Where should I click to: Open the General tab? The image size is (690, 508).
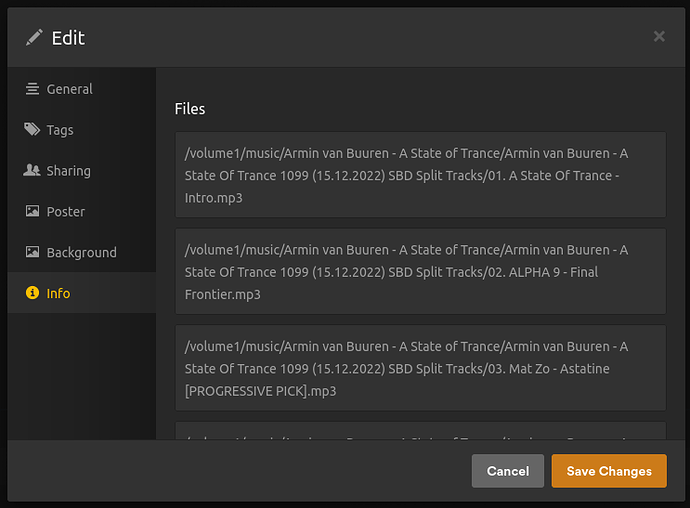point(69,89)
